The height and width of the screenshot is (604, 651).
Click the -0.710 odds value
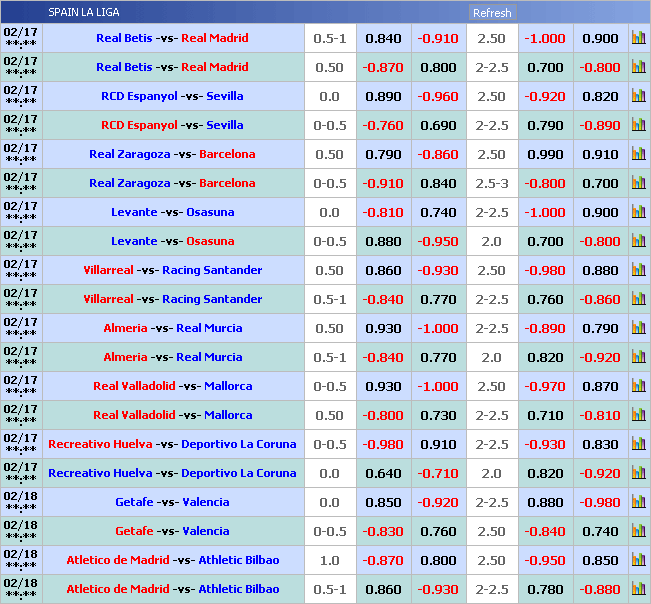(x=438, y=474)
